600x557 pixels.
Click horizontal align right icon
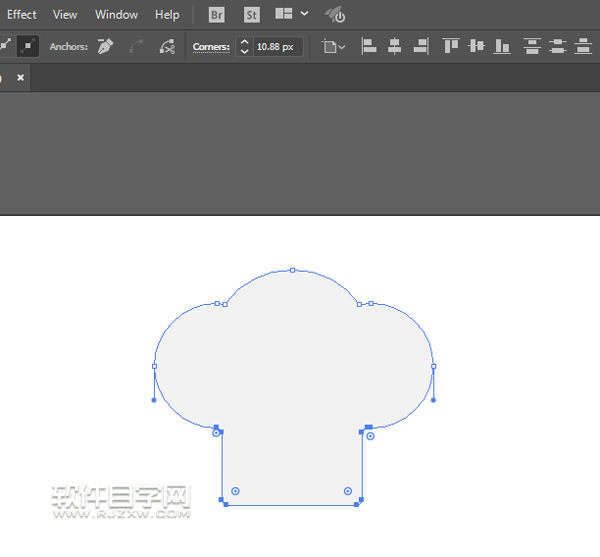tap(421, 46)
